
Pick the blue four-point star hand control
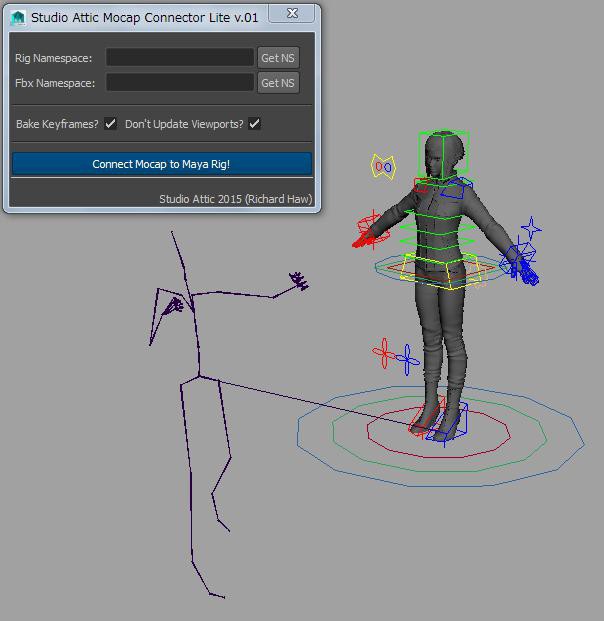[531, 231]
